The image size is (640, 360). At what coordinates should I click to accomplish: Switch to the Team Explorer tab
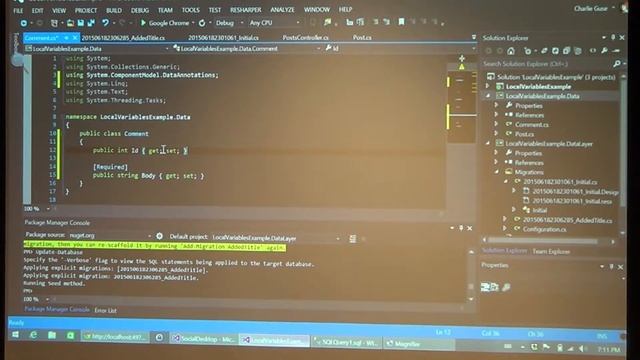tap(551, 251)
